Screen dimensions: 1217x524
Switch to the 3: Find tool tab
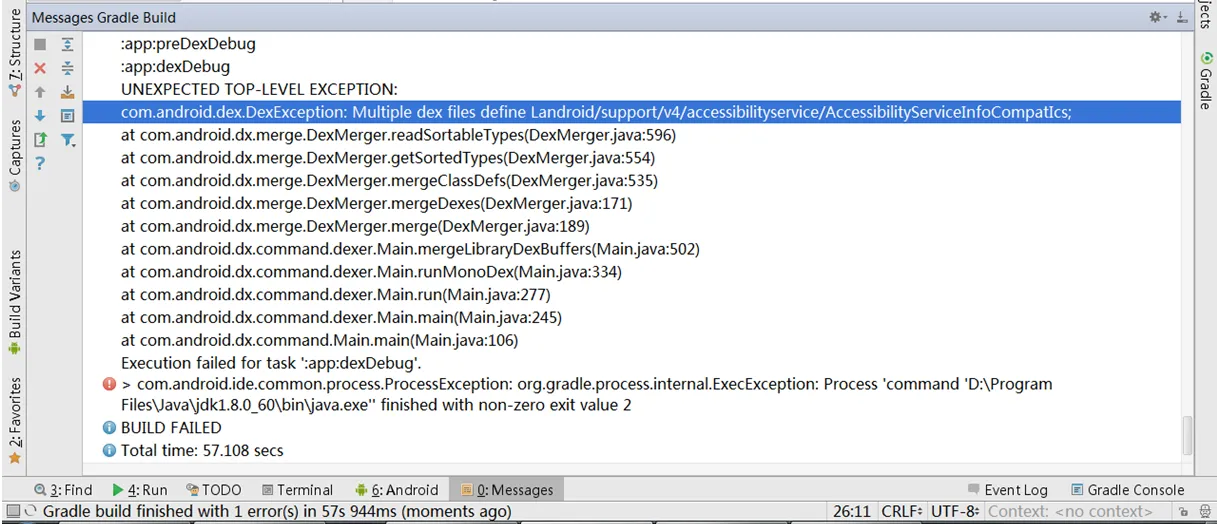[63, 490]
